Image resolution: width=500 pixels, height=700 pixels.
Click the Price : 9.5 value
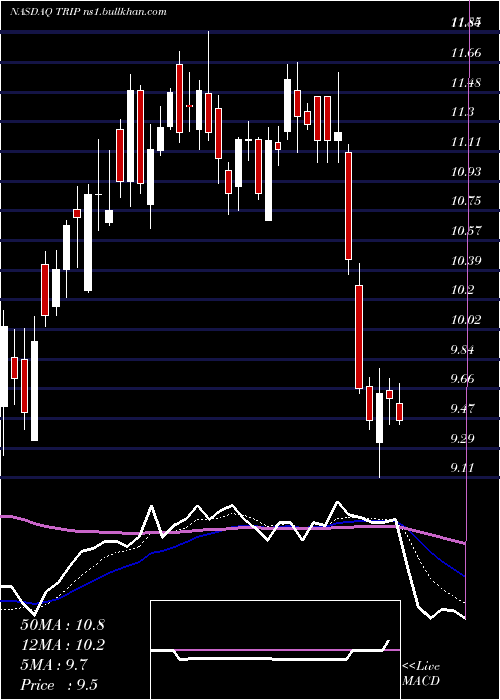point(59,685)
